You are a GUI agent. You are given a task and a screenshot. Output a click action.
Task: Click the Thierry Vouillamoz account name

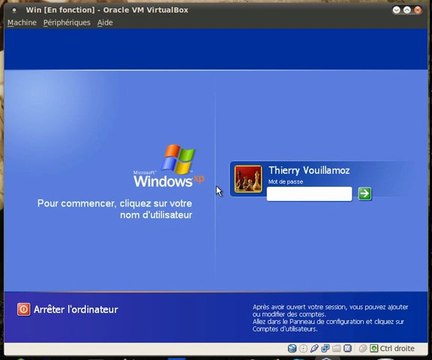point(309,170)
